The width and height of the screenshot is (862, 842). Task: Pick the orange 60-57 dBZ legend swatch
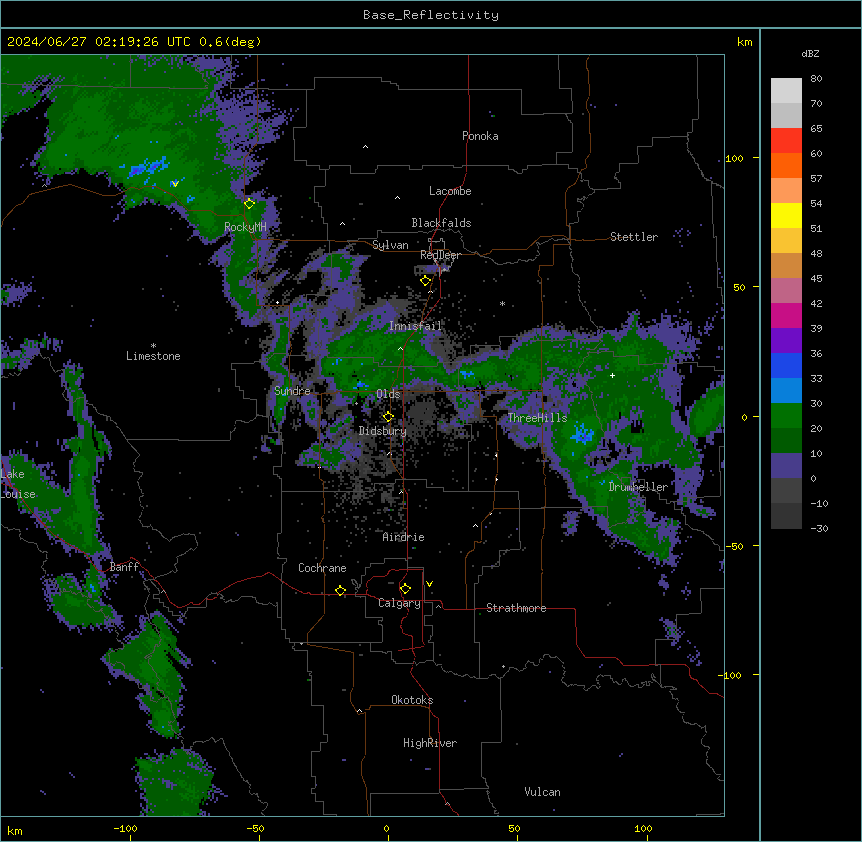pos(786,165)
